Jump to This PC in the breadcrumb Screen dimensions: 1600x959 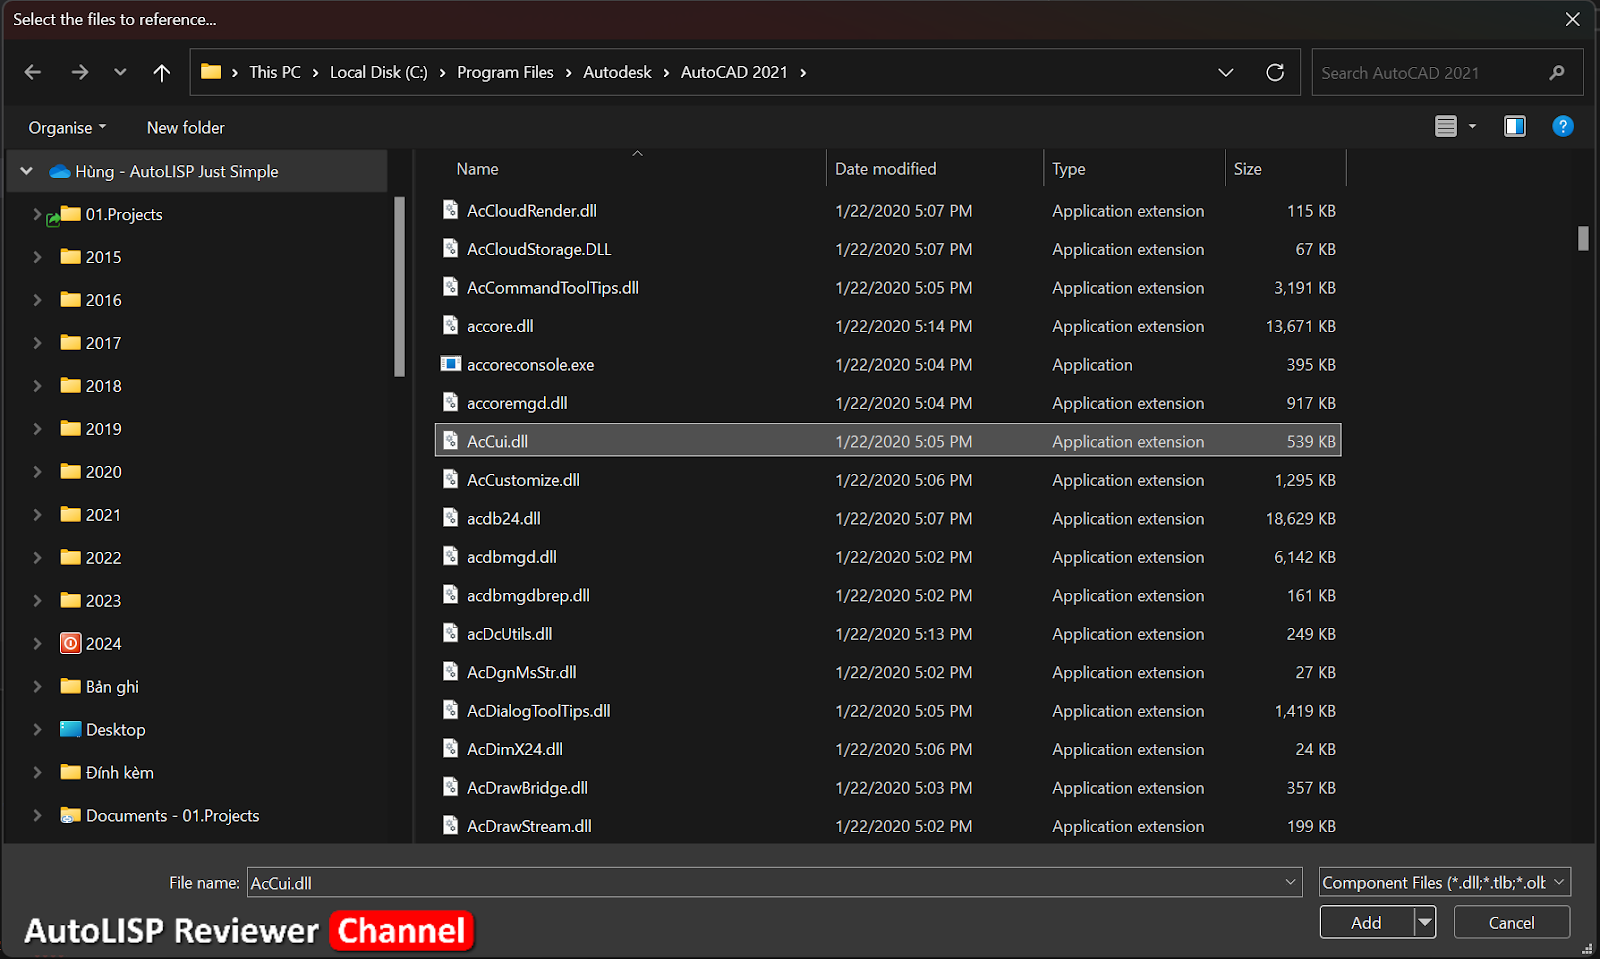(275, 72)
